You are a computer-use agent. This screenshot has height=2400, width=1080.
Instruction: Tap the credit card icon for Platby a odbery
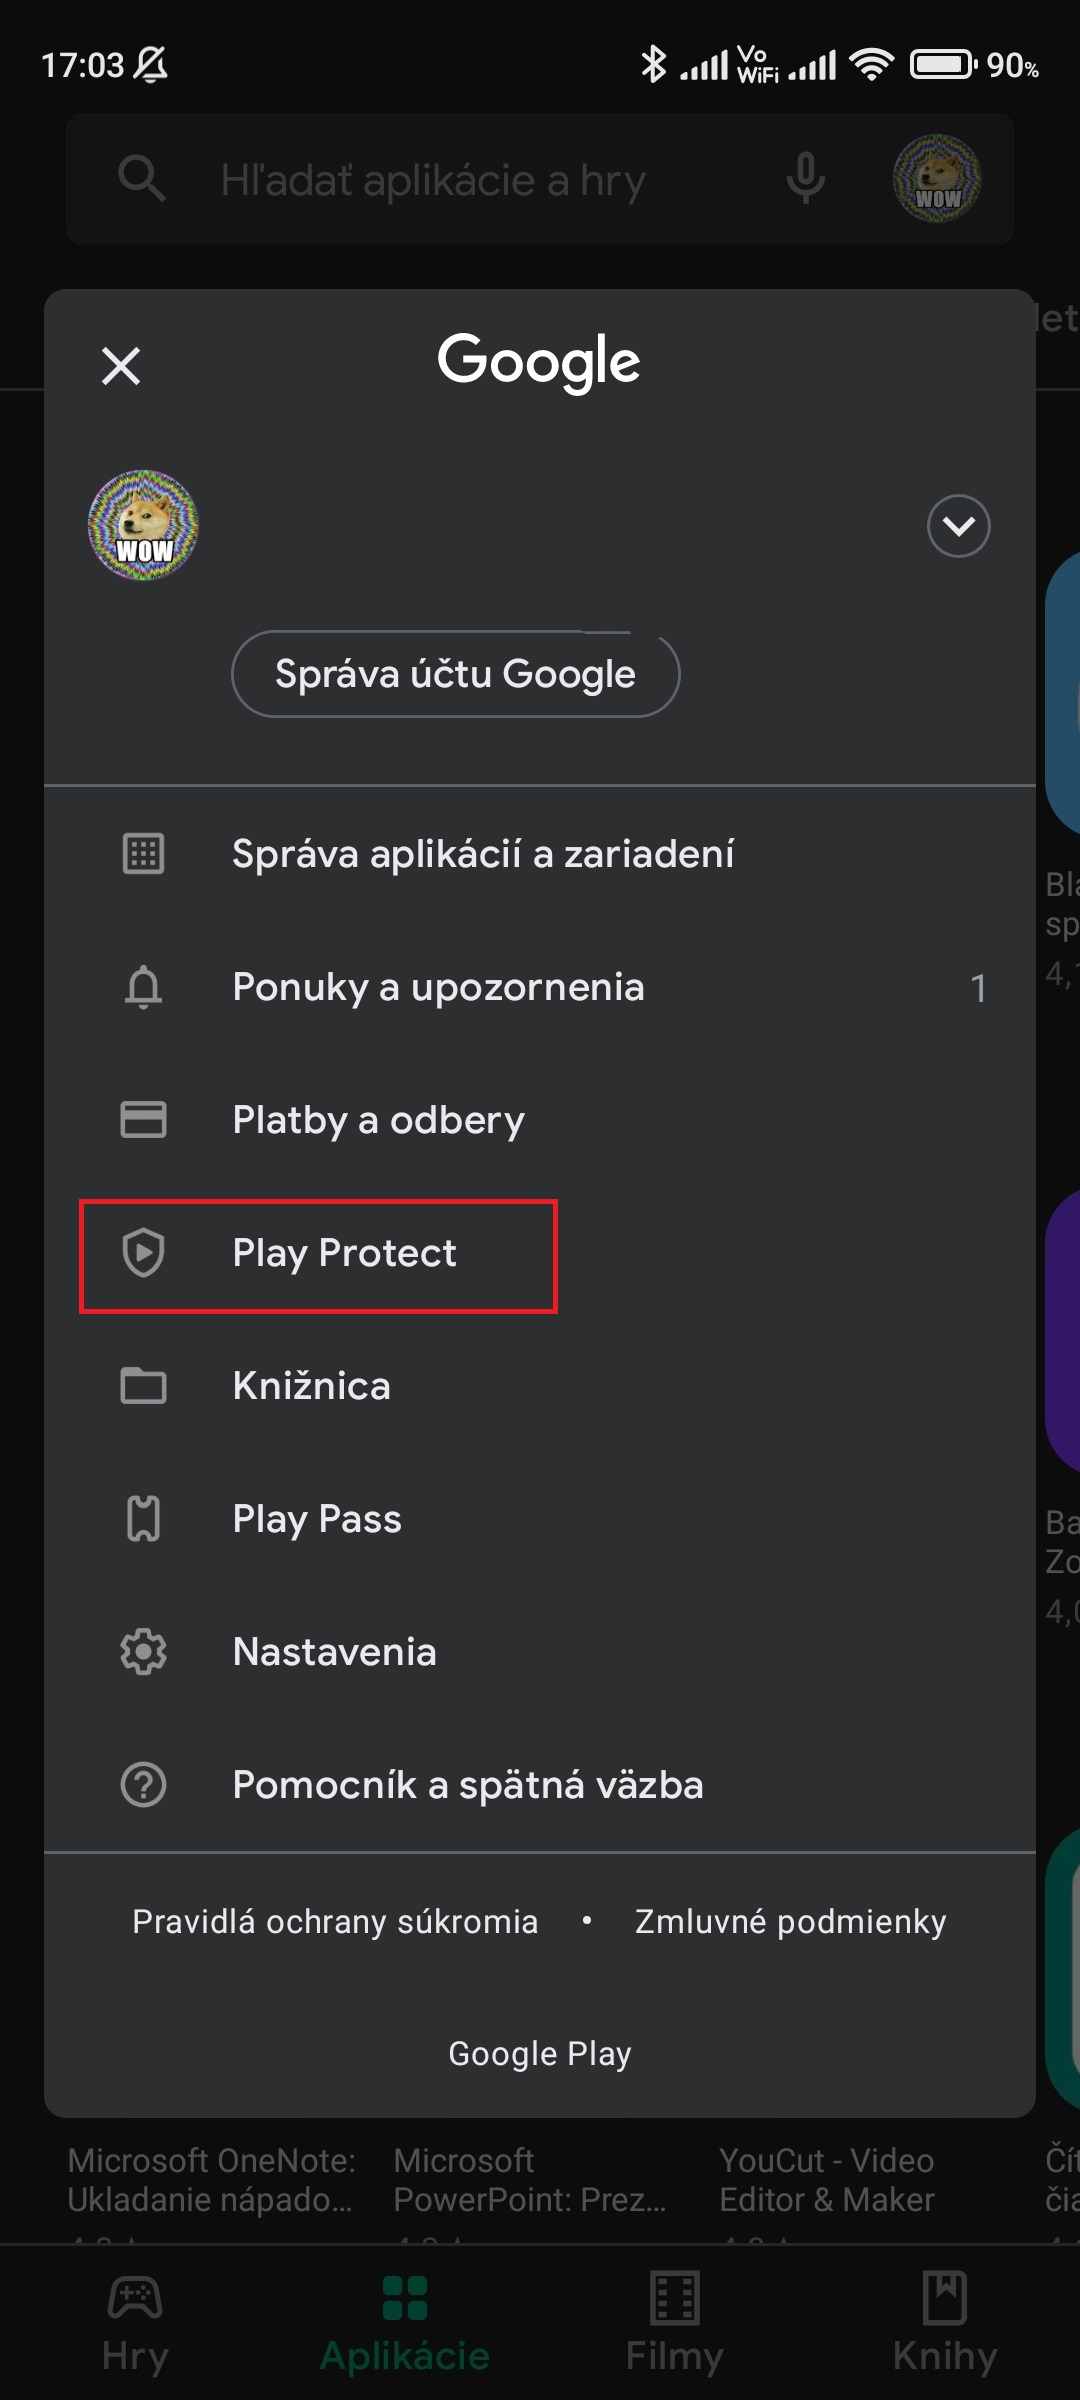click(143, 1120)
